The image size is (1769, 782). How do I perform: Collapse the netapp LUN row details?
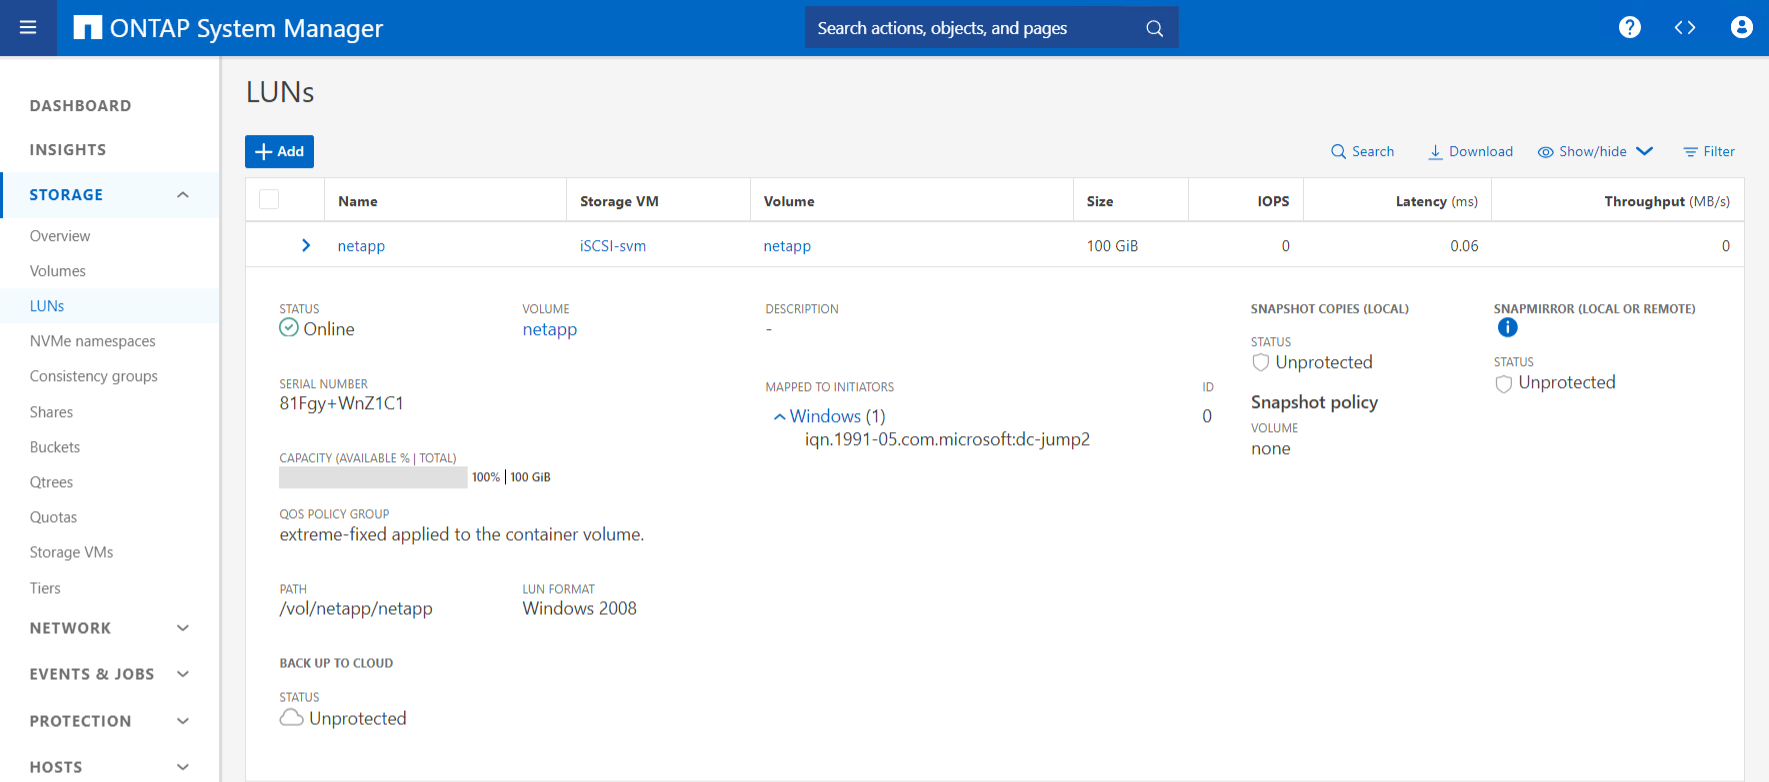306,245
